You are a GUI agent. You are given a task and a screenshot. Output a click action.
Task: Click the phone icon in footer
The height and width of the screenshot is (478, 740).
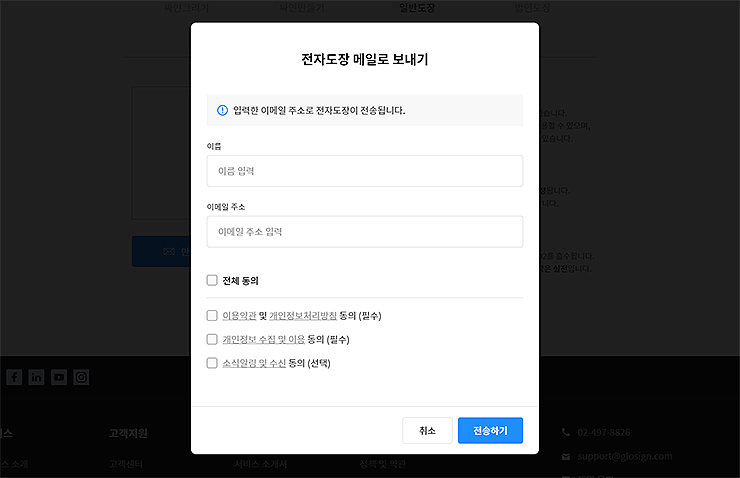point(566,432)
